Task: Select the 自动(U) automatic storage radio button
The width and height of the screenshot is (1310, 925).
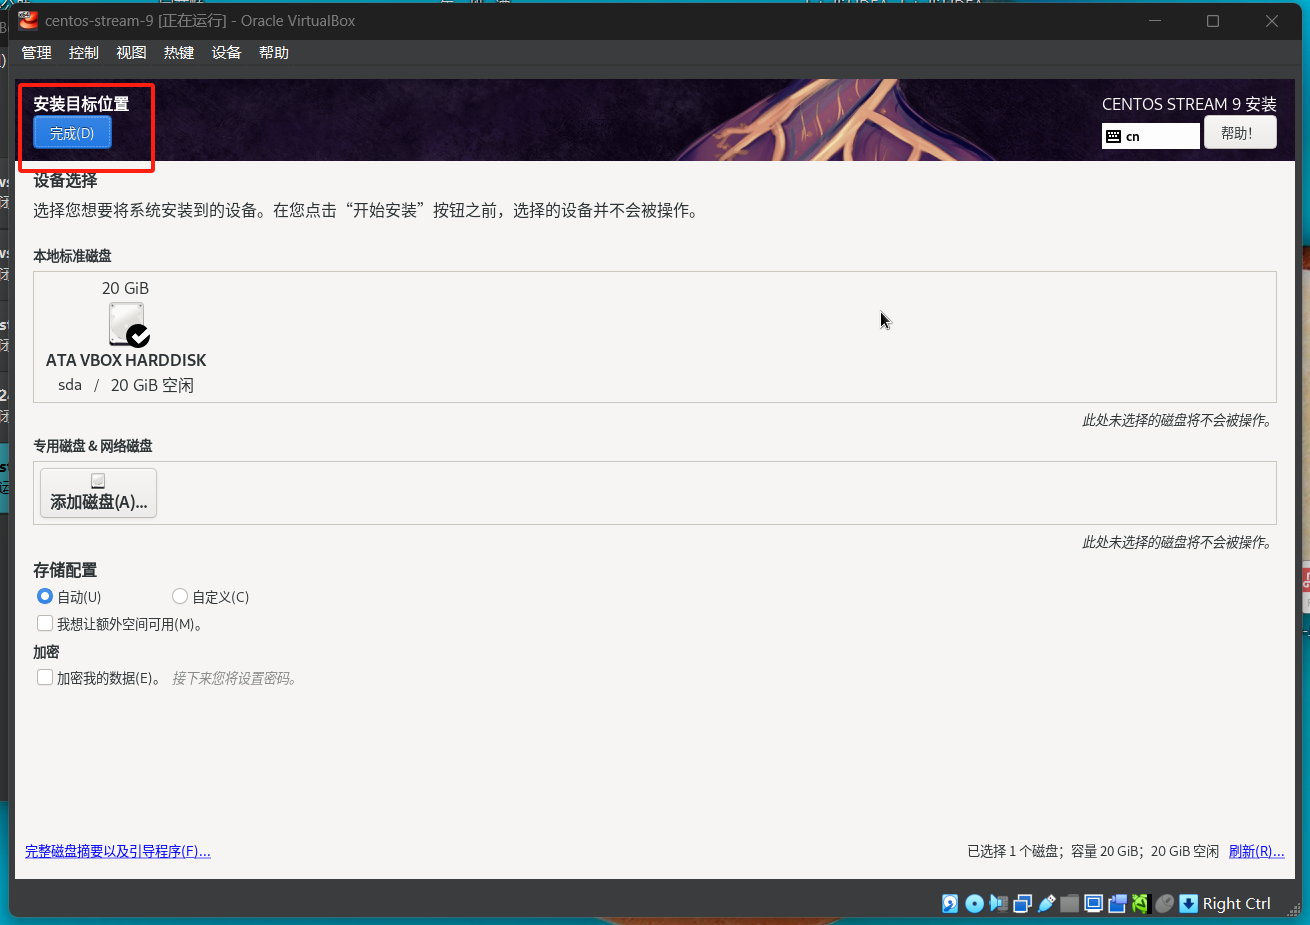Action: coord(45,596)
